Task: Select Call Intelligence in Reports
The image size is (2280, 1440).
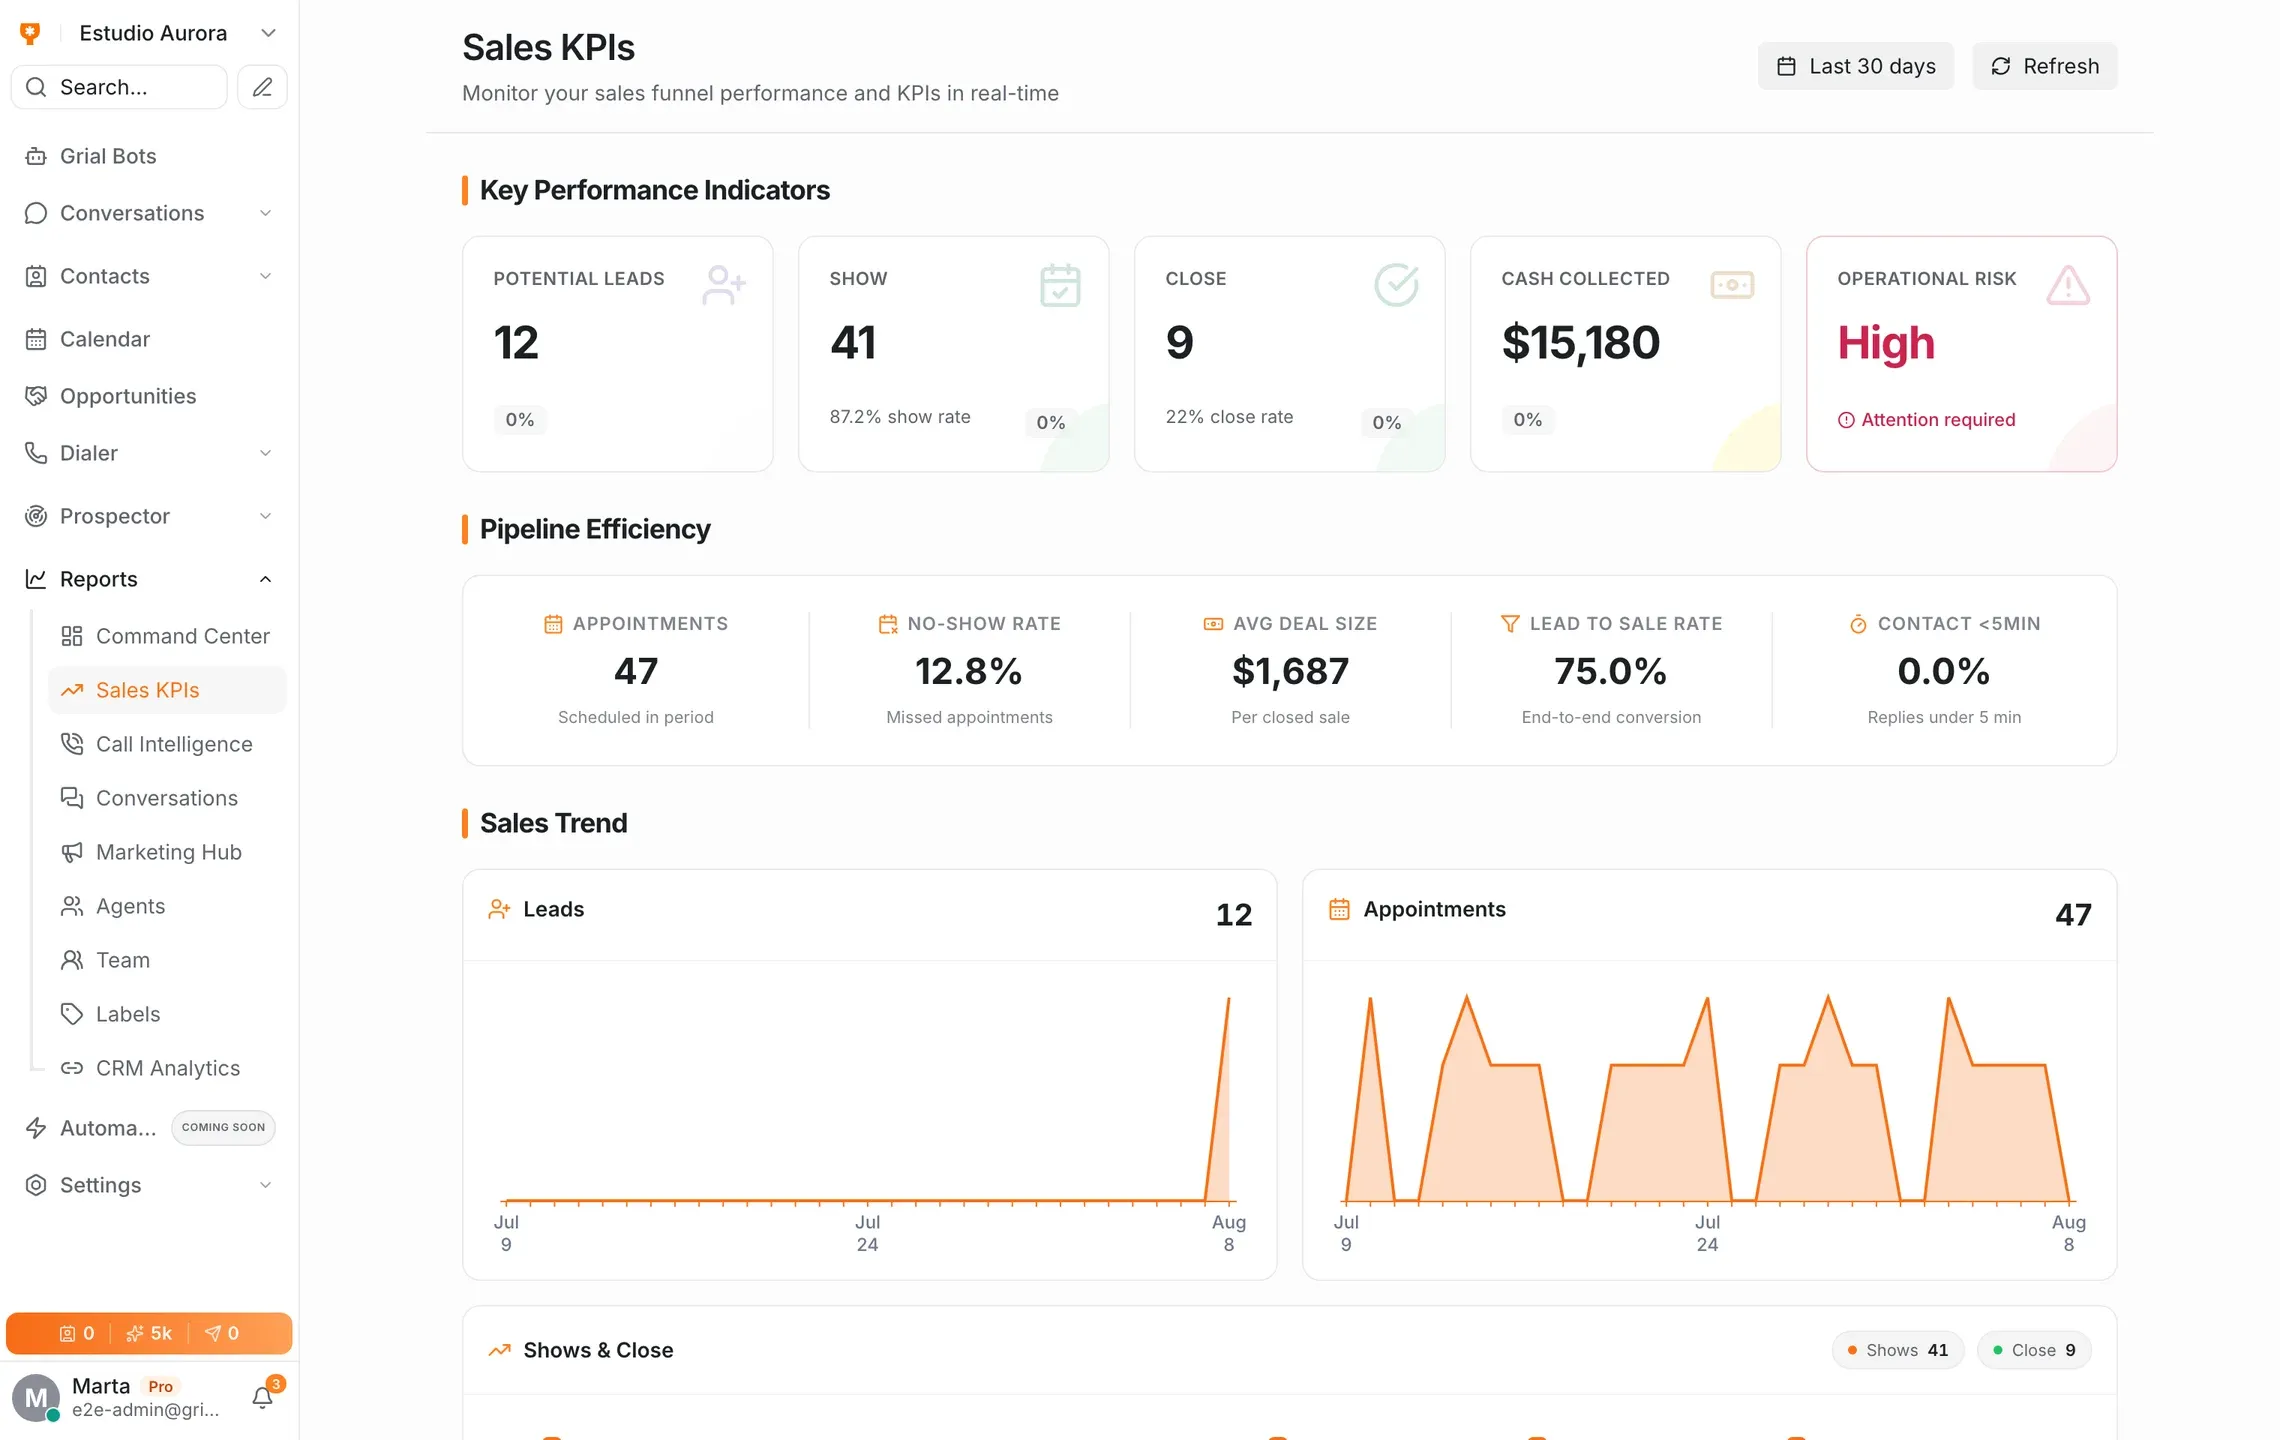Action: pyautogui.click(x=167, y=744)
